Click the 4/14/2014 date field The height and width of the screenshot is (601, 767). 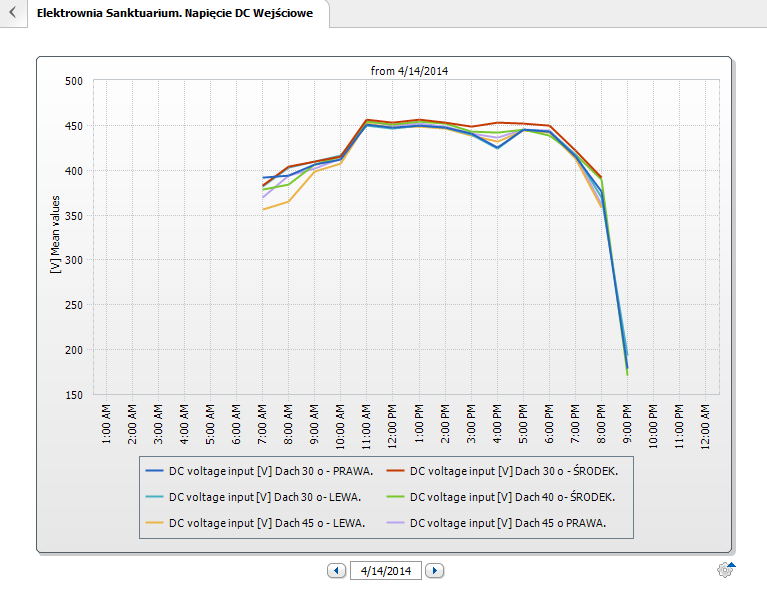point(385,570)
